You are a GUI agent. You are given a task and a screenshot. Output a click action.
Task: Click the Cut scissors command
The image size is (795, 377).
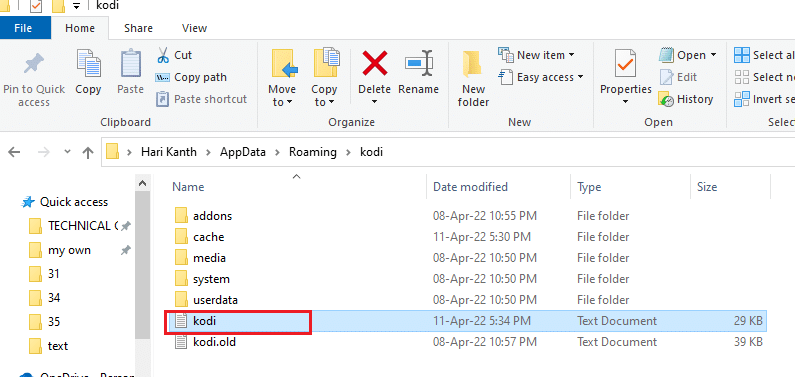click(174, 55)
